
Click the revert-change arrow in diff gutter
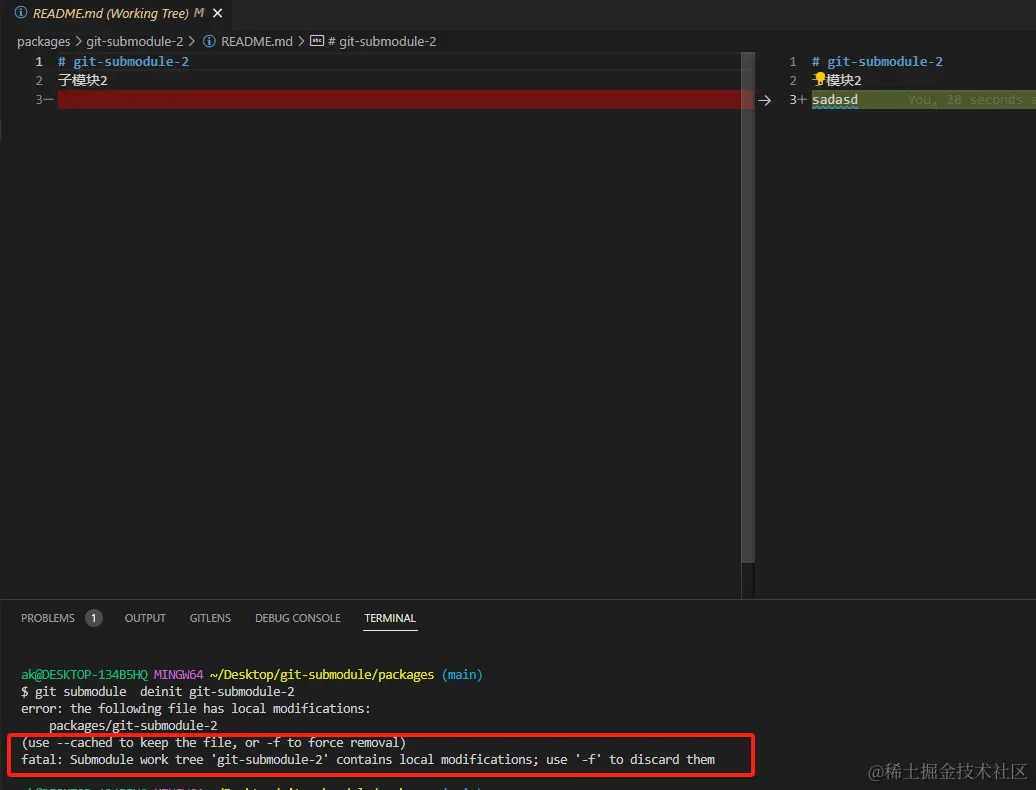coord(764,100)
